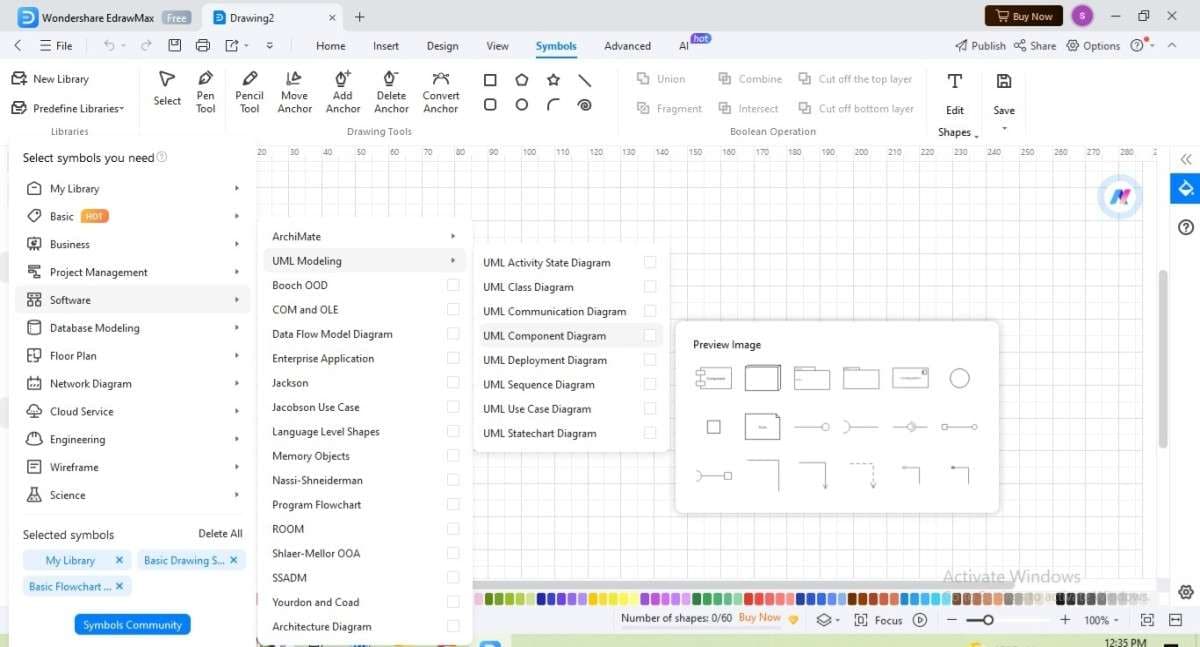
Task: Tick the UML Activity State Diagram checkbox
Action: point(650,262)
